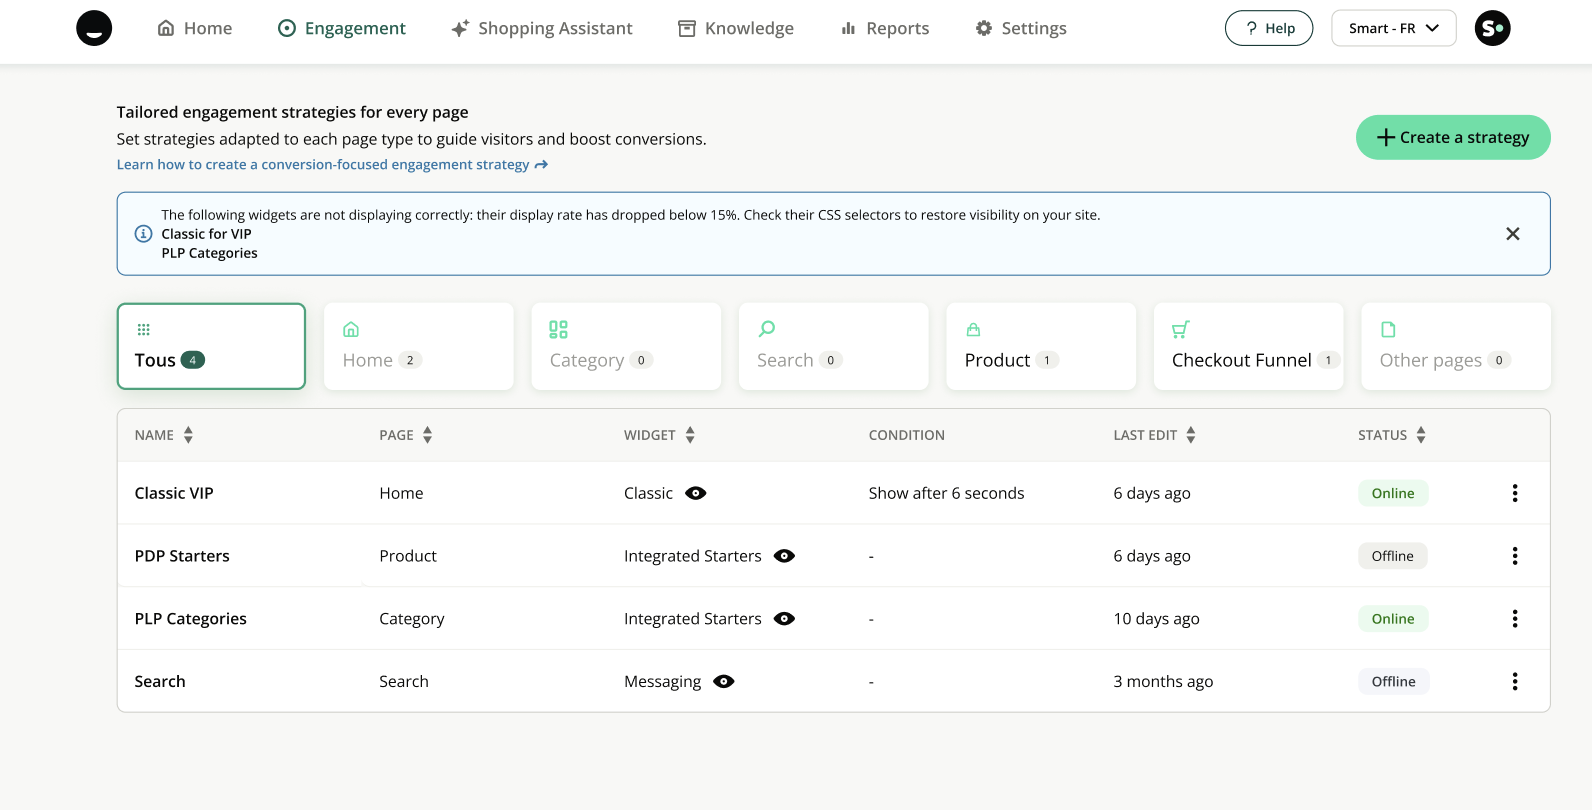
Task: Click the info icon in the alert banner
Action: [x=144, y=234]
